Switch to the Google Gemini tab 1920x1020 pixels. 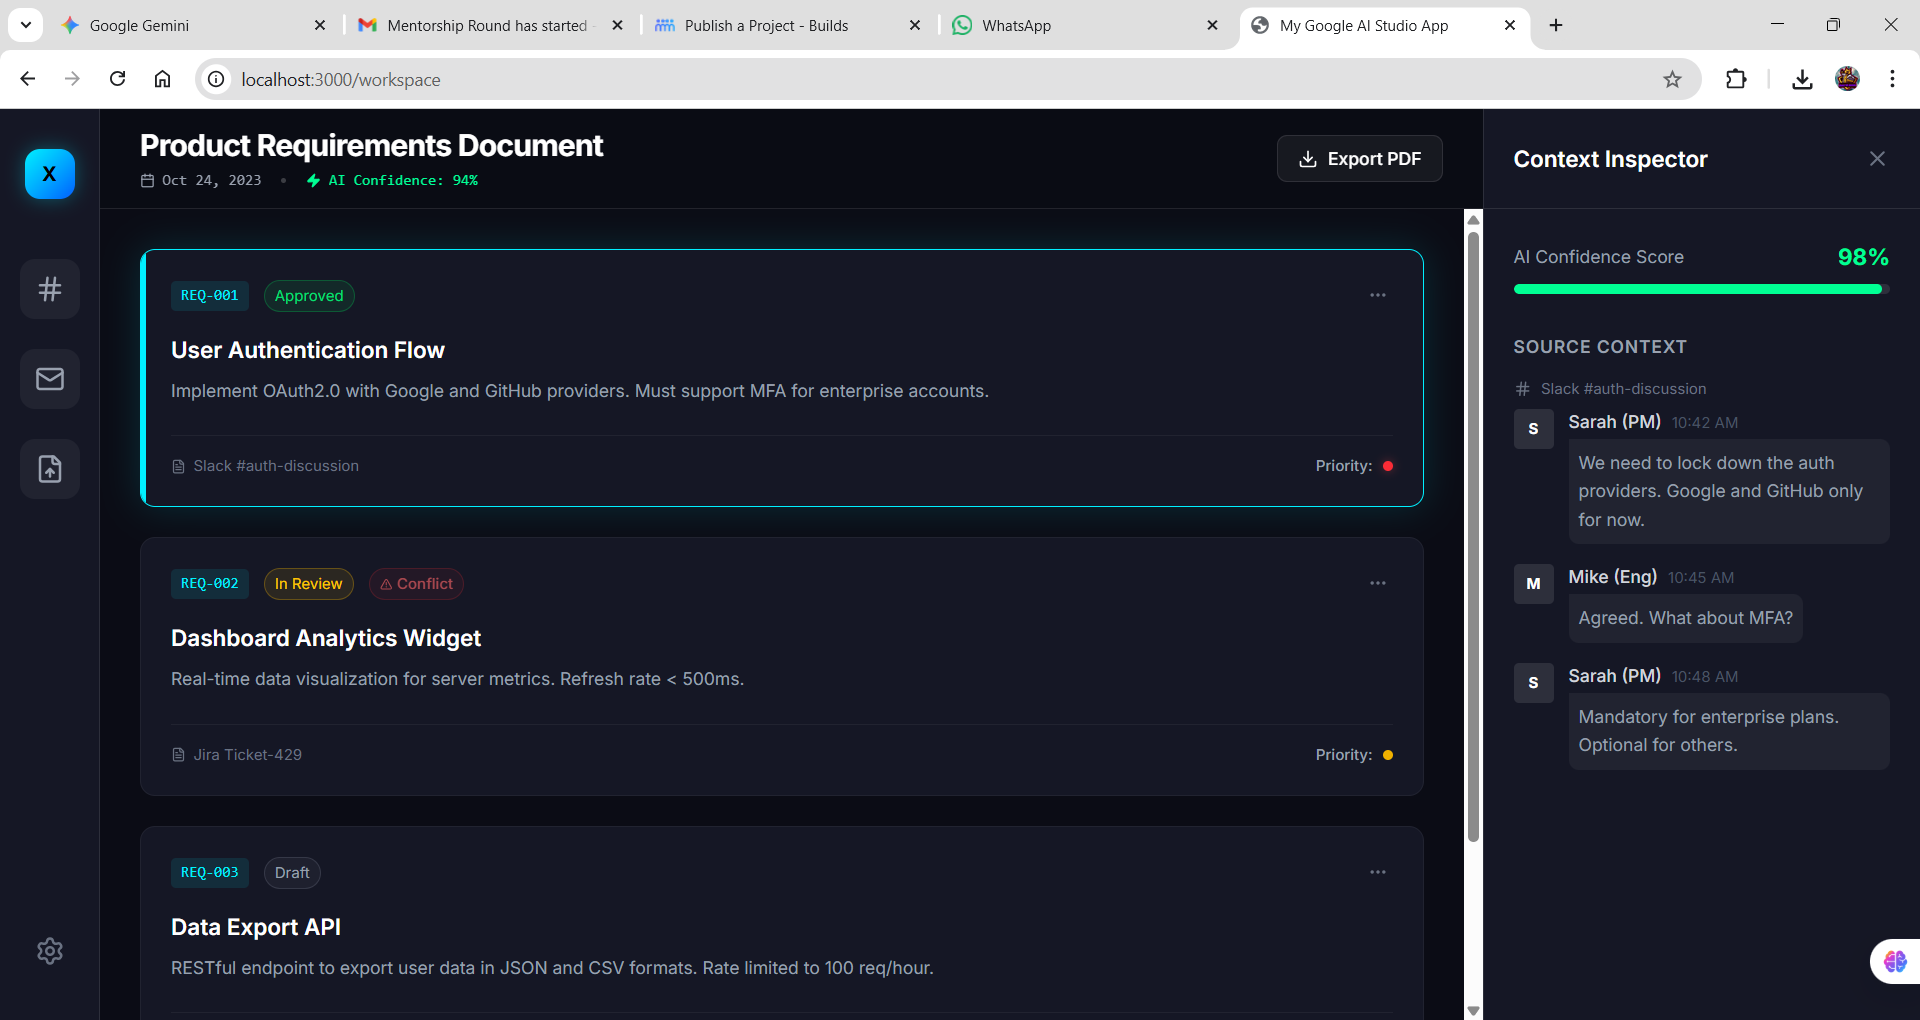[x=190, y=25]
